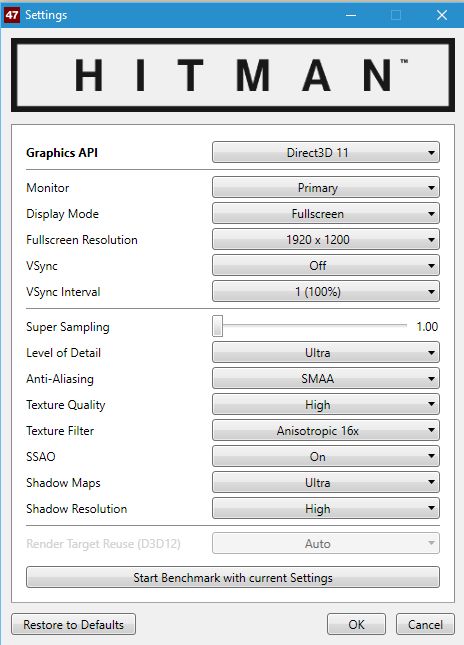Close the Settings window
464x645 pixels.
pyautogui.click(x=442, y=15)
